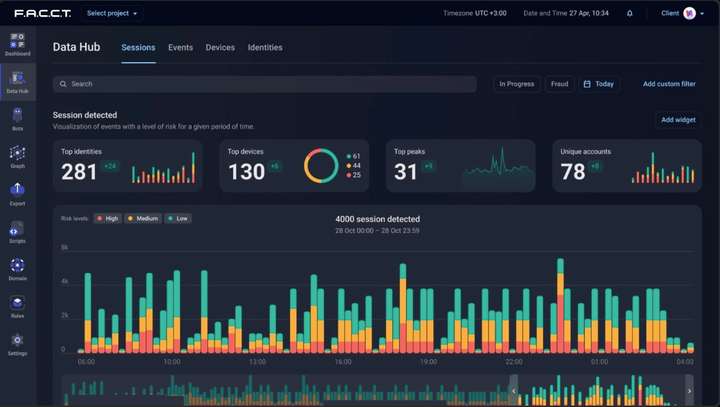Click the notification bell icon
The width and height of the screenshot is (720, 407).
629,14
